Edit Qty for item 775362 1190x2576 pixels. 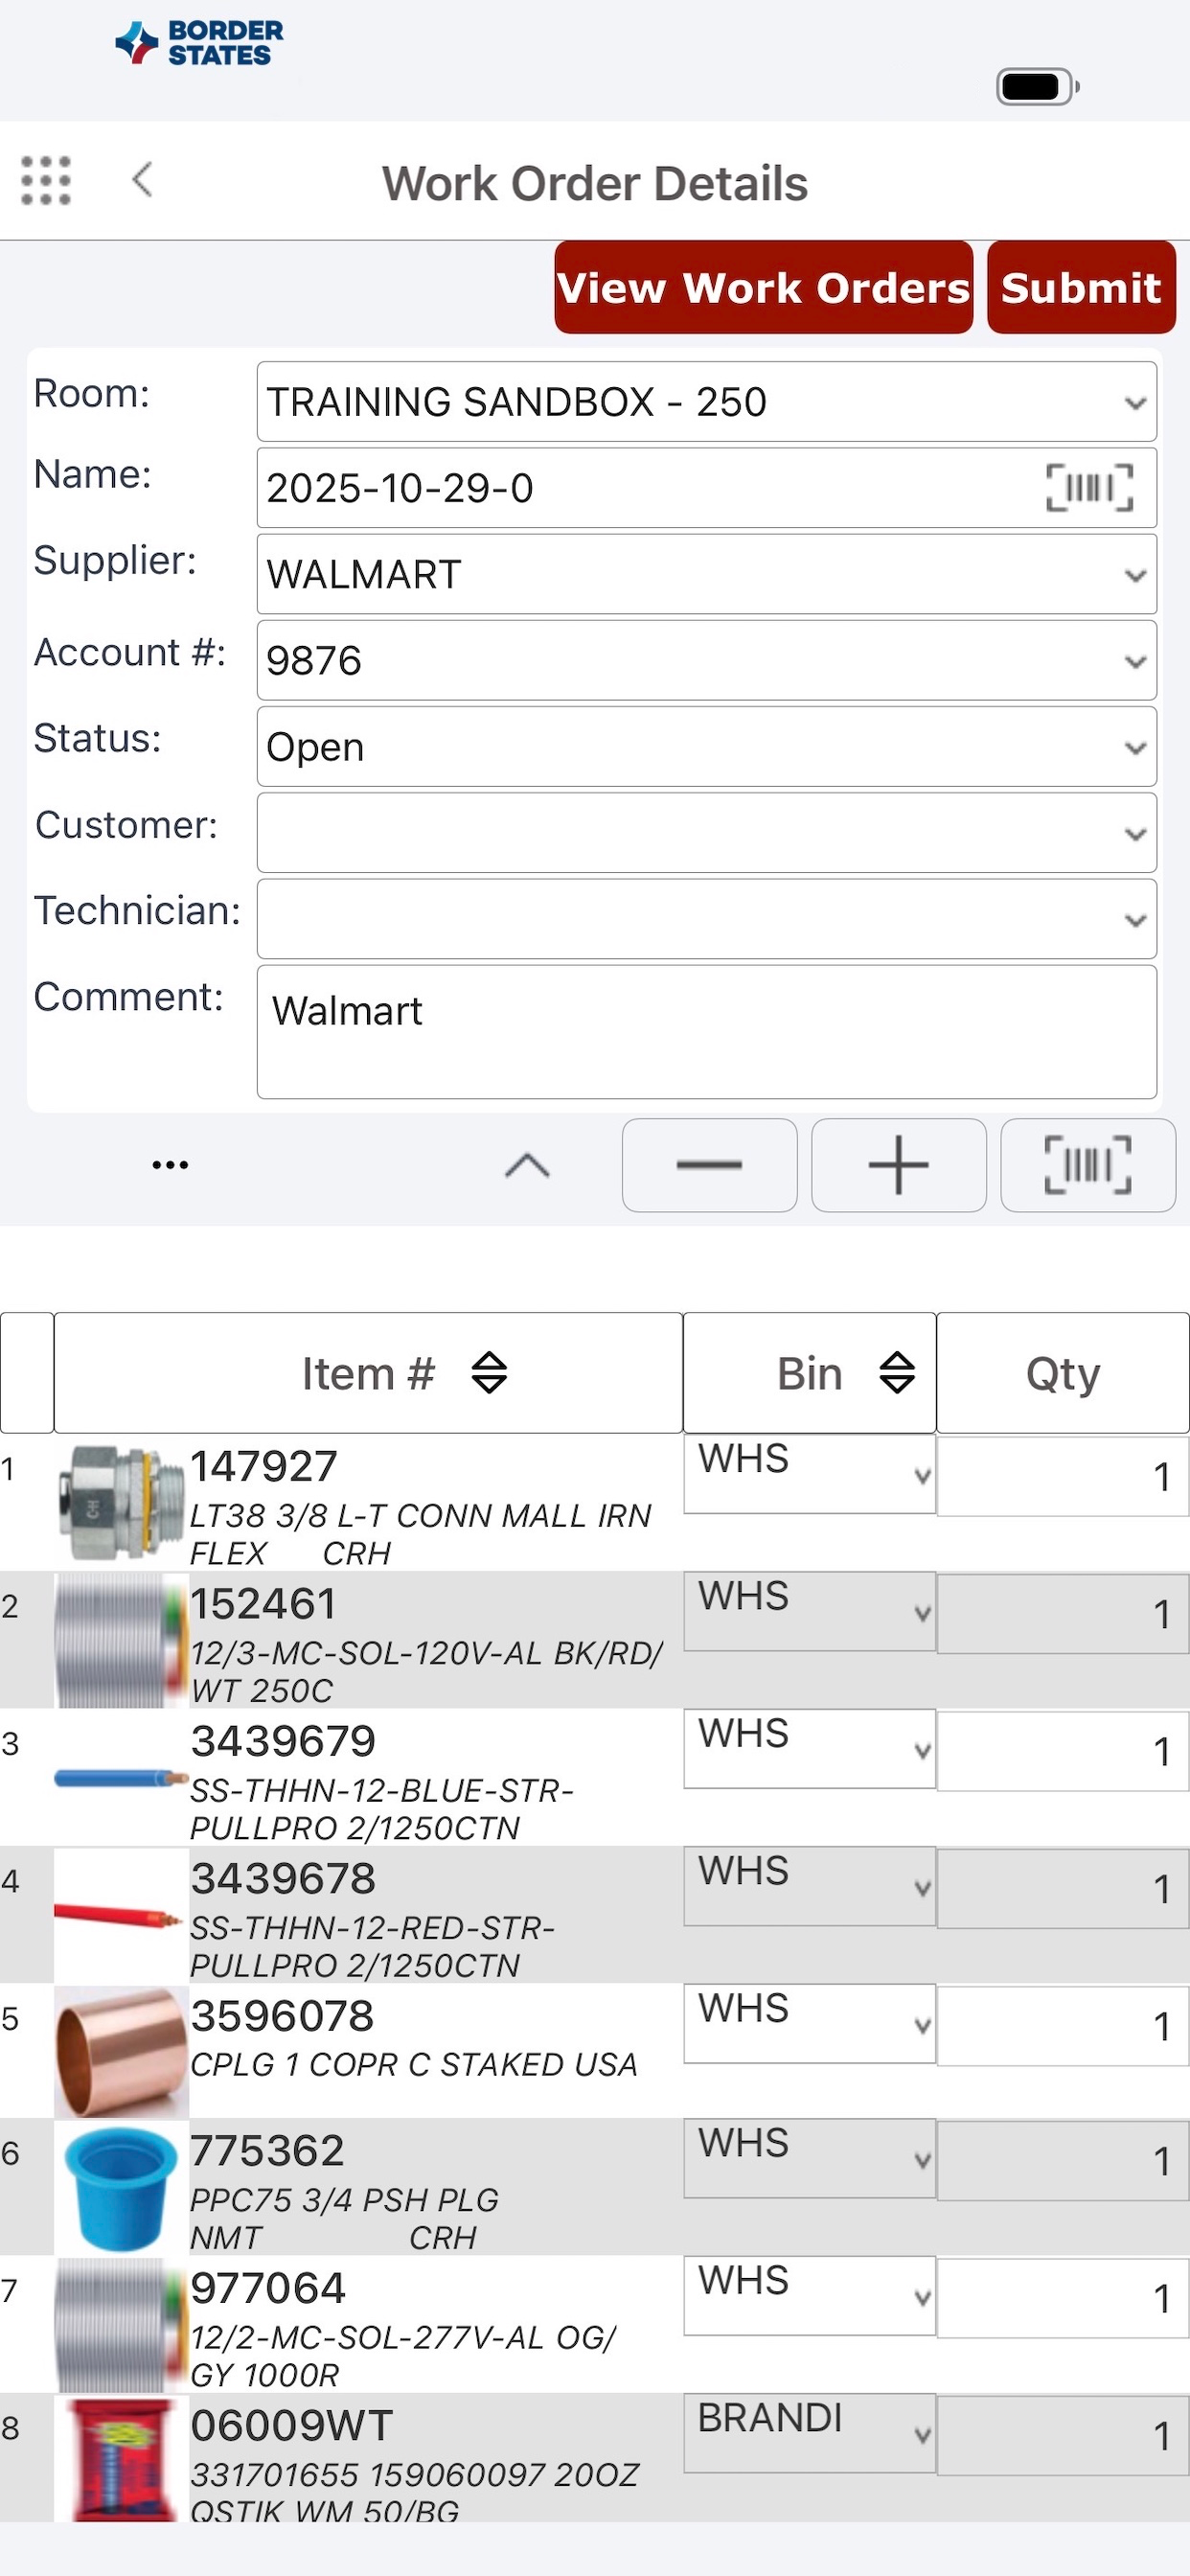pos(1062,2160)
